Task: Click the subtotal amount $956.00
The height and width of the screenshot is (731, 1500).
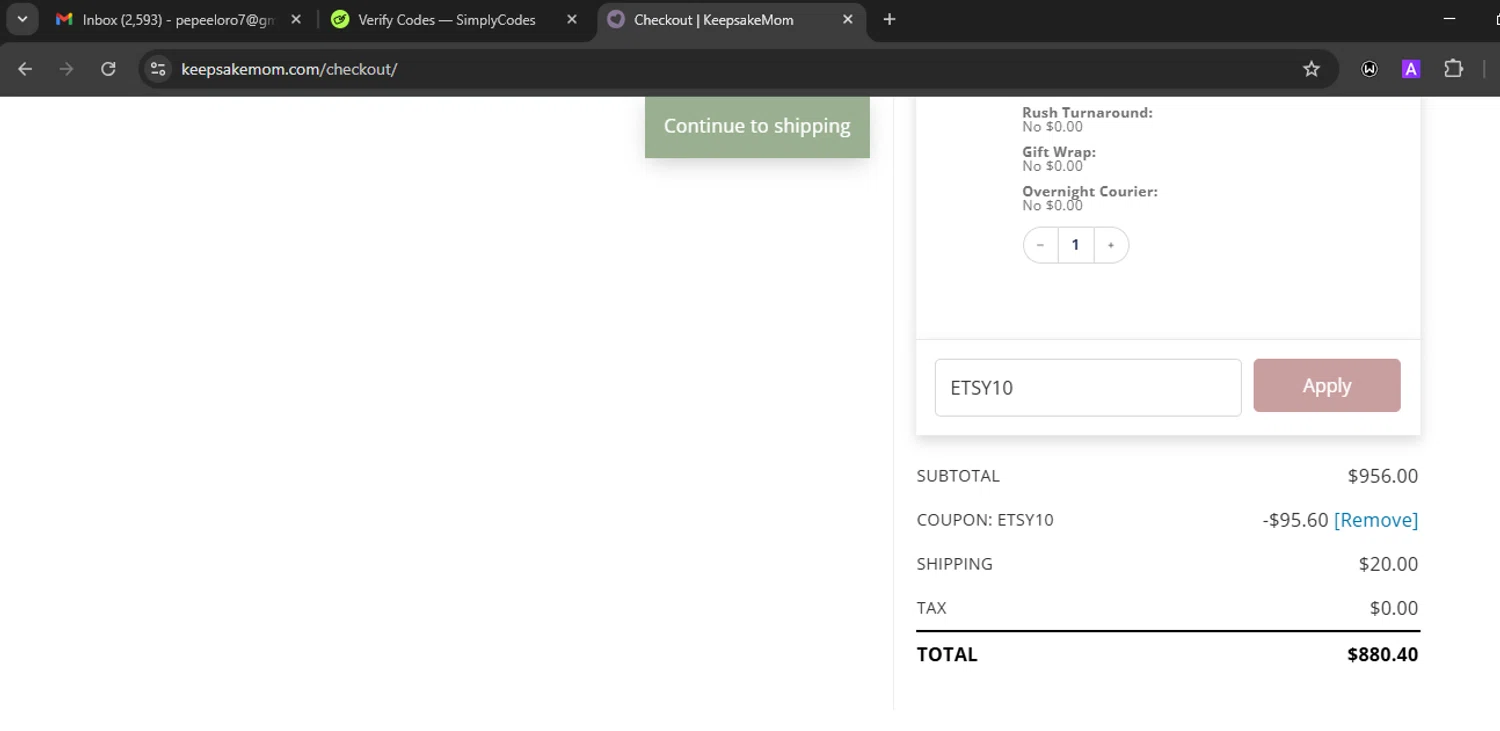Action: click(1382, 476)
